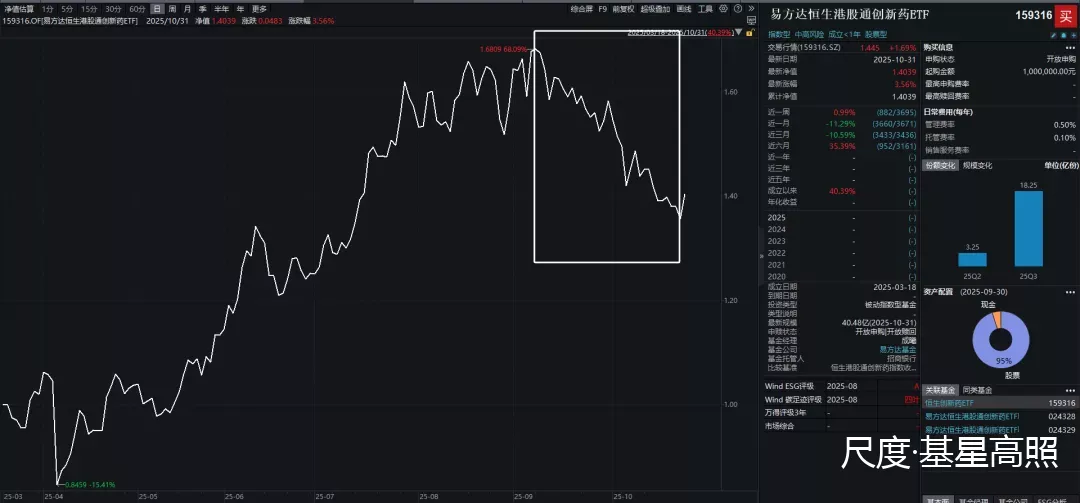
Task: Click the red 买 (buy) button
Action: 1065,16
